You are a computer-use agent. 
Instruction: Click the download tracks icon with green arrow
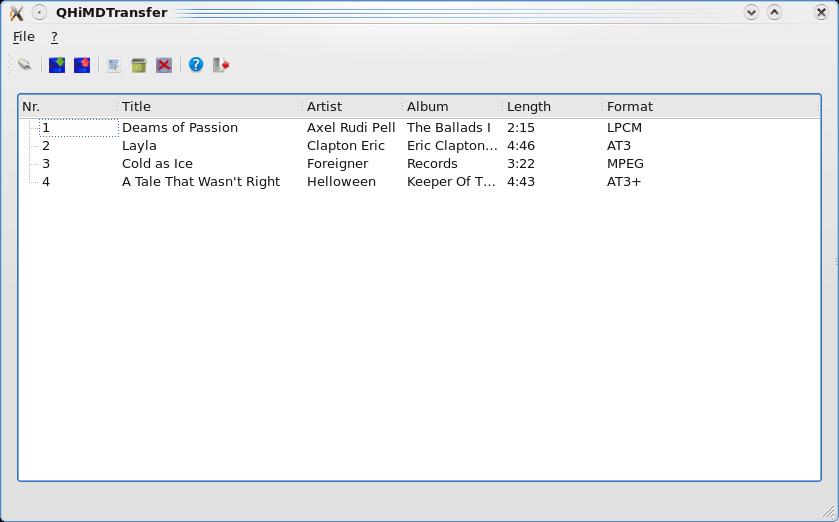pos(57,65)
